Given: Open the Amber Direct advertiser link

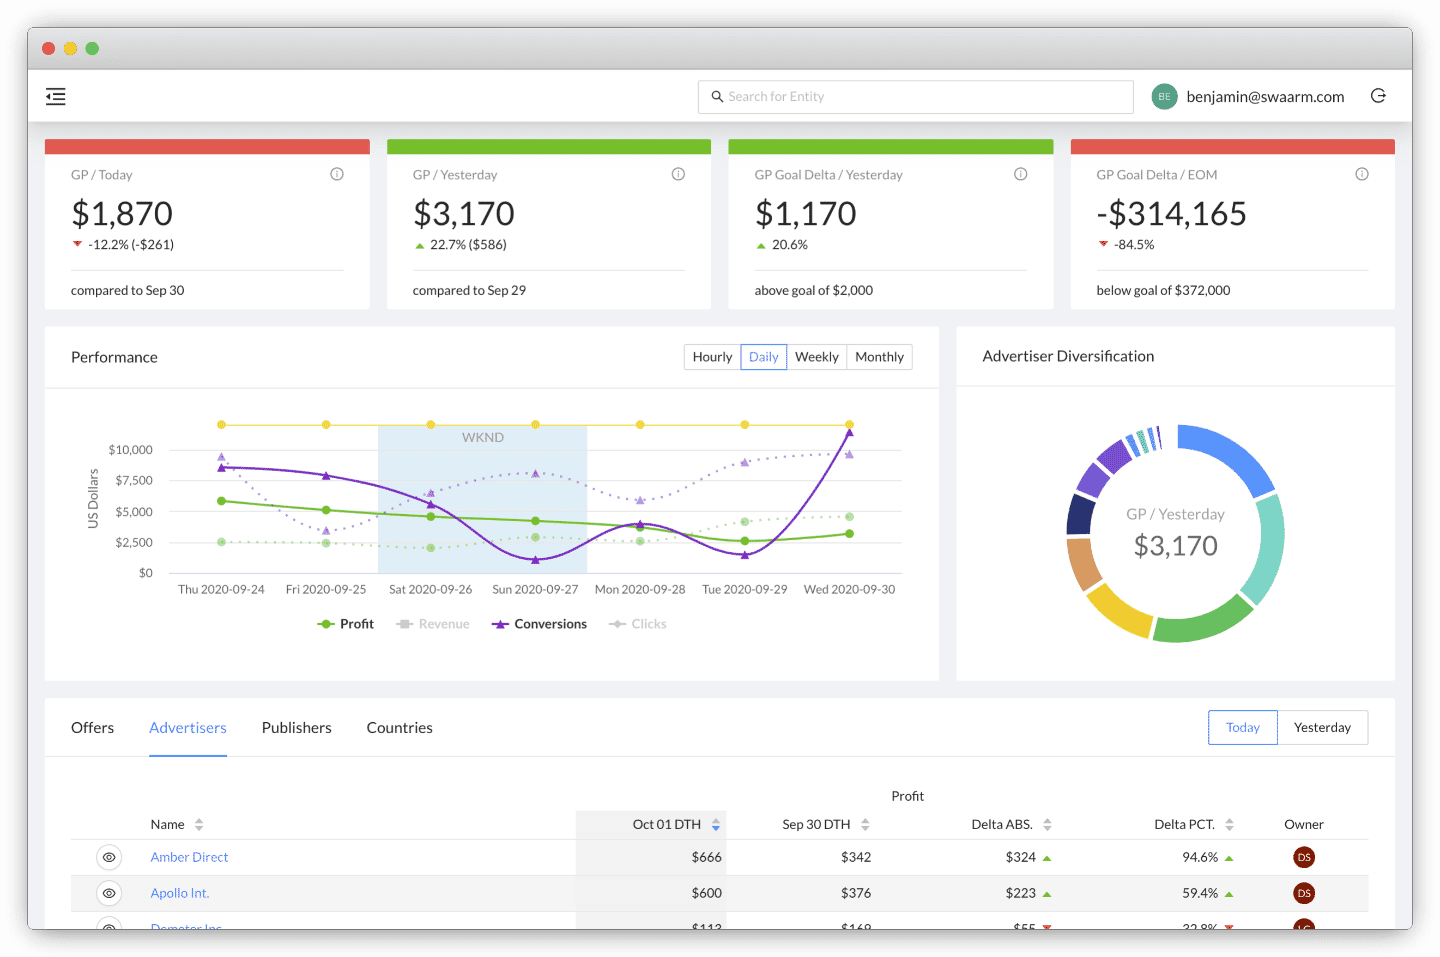Looking at the screenshot, I should pyautogui.click(x=189, y=857).
